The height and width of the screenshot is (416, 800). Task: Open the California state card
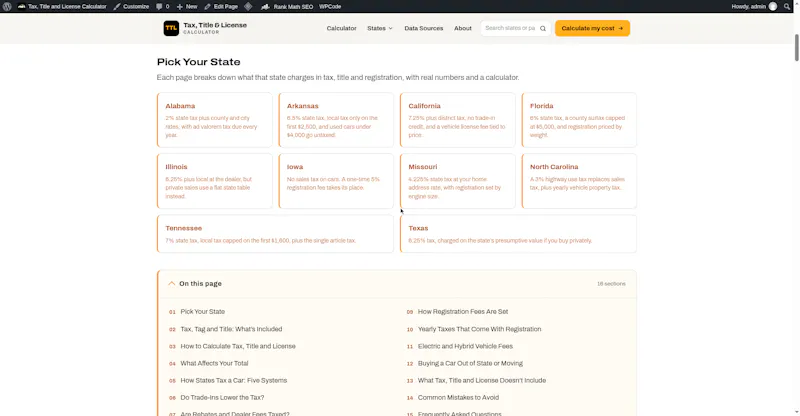458,120
